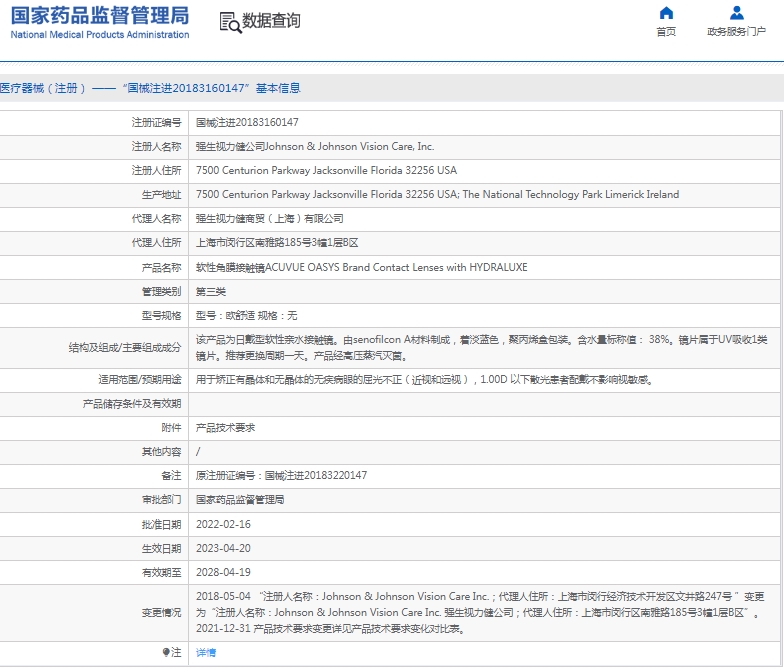784x670 pixels.
Task: Open the 政务服务门户 text link
Action: 736,32
